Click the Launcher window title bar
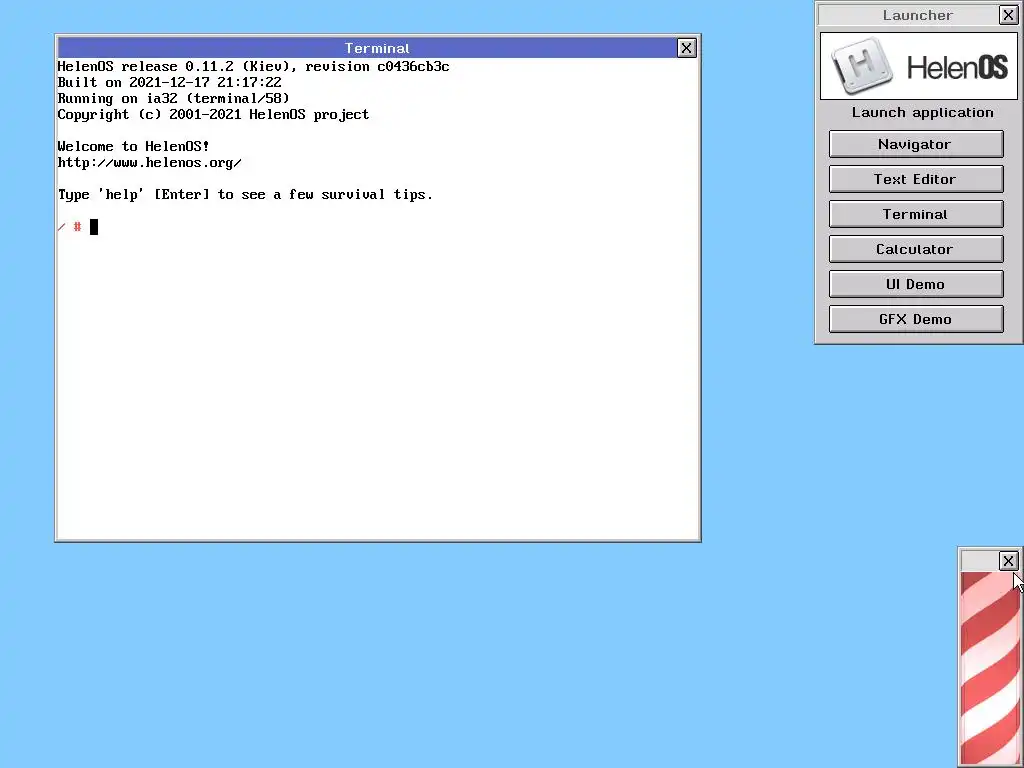1024x768 pixels. coord(909,15)
